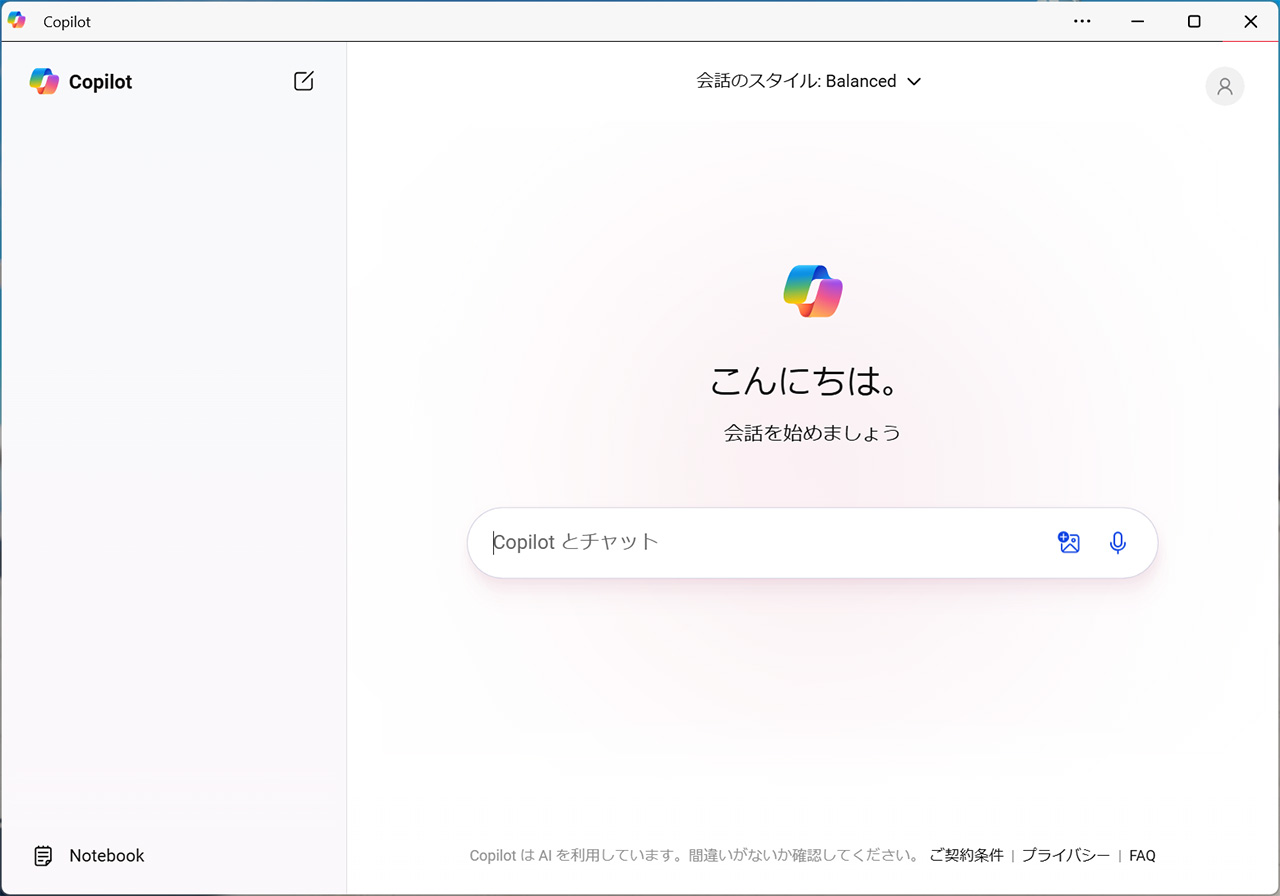1280x896 pixels.
Task: Click the Copilot logo in the sidebar header
Action: click(44, 81)
